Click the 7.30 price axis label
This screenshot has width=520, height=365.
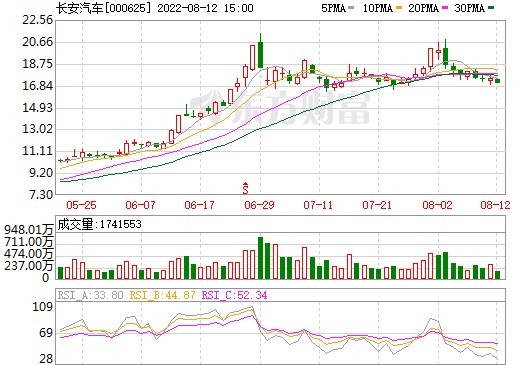41,195
